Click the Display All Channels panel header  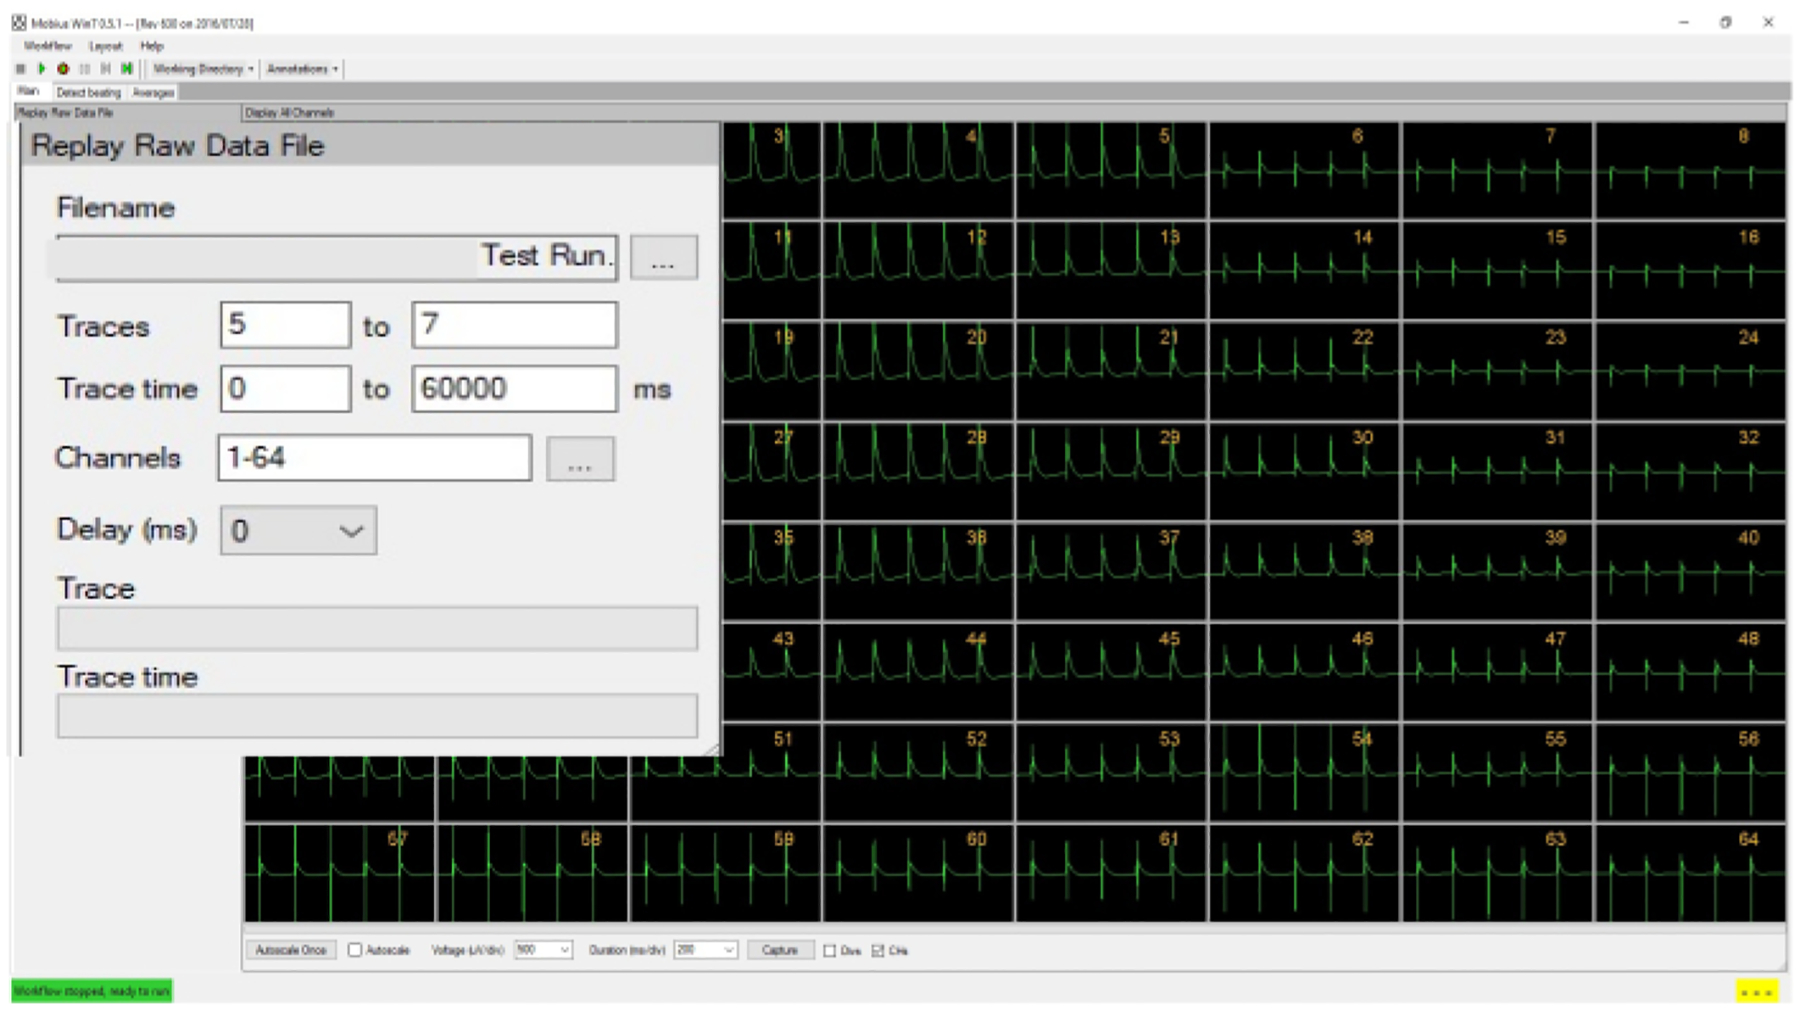point(1013,113)
